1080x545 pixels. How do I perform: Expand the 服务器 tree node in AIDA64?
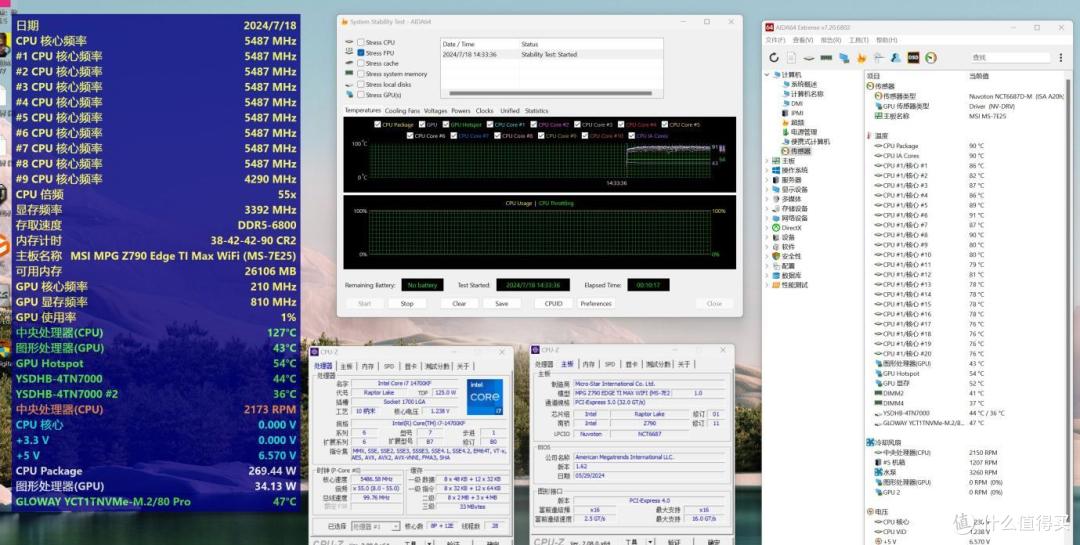[767, 180]
